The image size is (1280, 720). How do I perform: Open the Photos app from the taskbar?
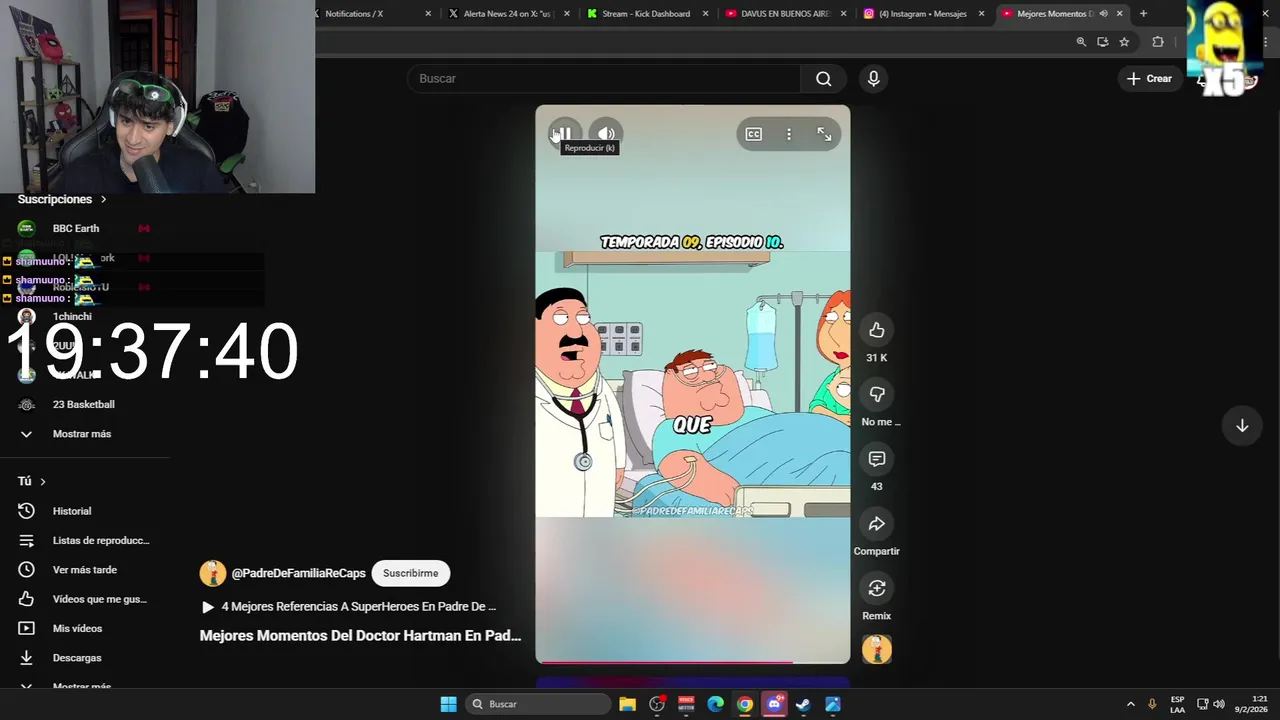click(833, 704)
